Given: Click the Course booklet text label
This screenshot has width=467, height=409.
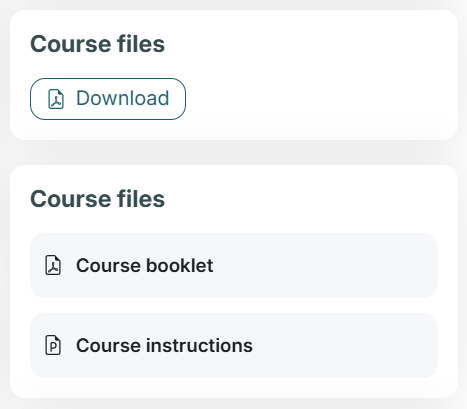Looking at the screenshot, I should tap(144, 265).
